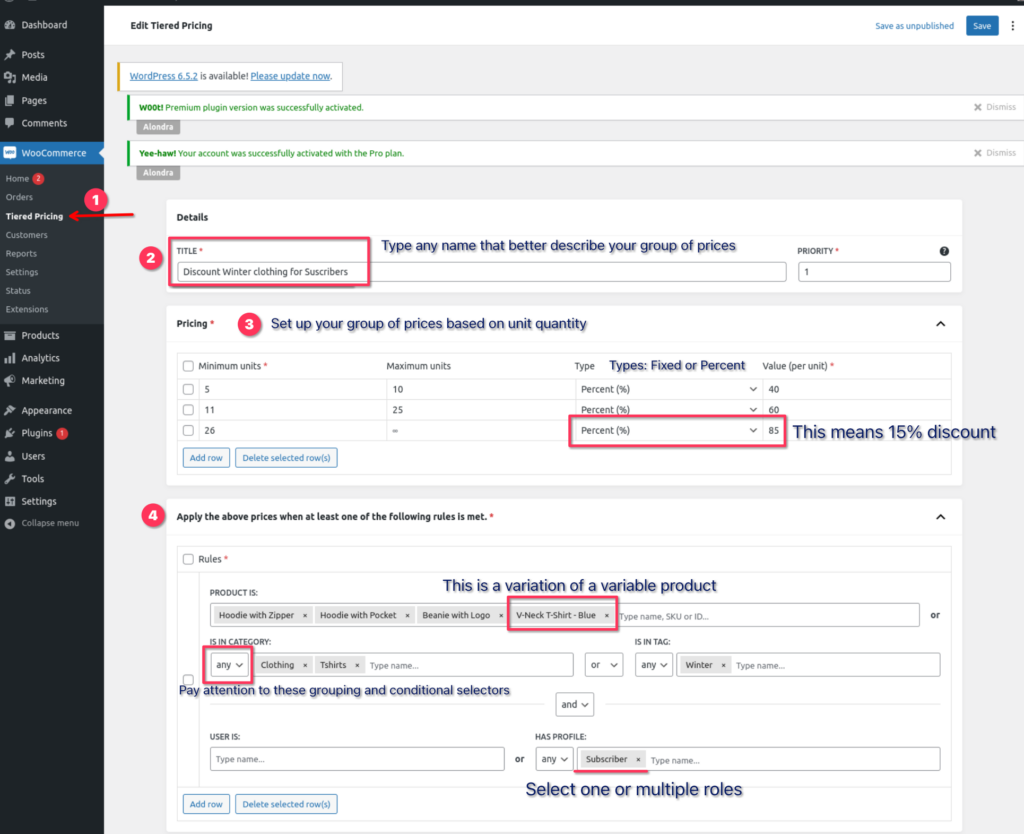Viewport: 1024px width, 834px height.
Task: Check the pricing row with minimum 26
Action: (188, 430)
